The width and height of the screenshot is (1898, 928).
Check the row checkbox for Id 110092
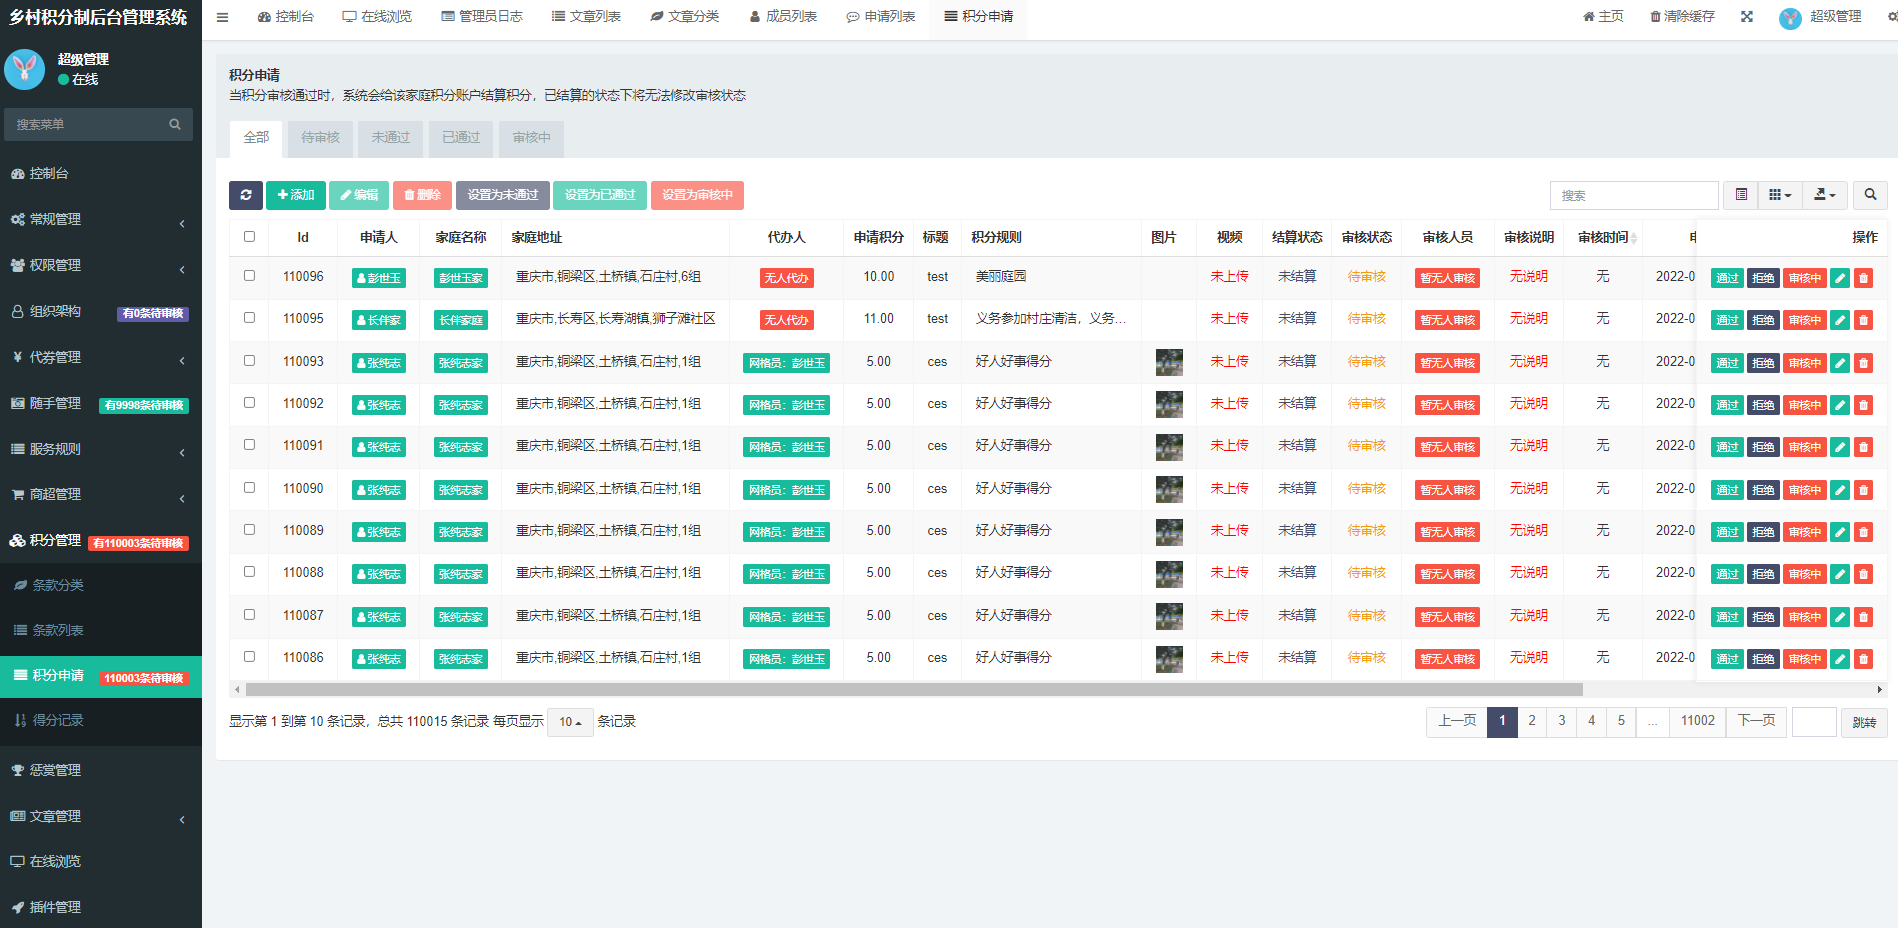[249, 403]
